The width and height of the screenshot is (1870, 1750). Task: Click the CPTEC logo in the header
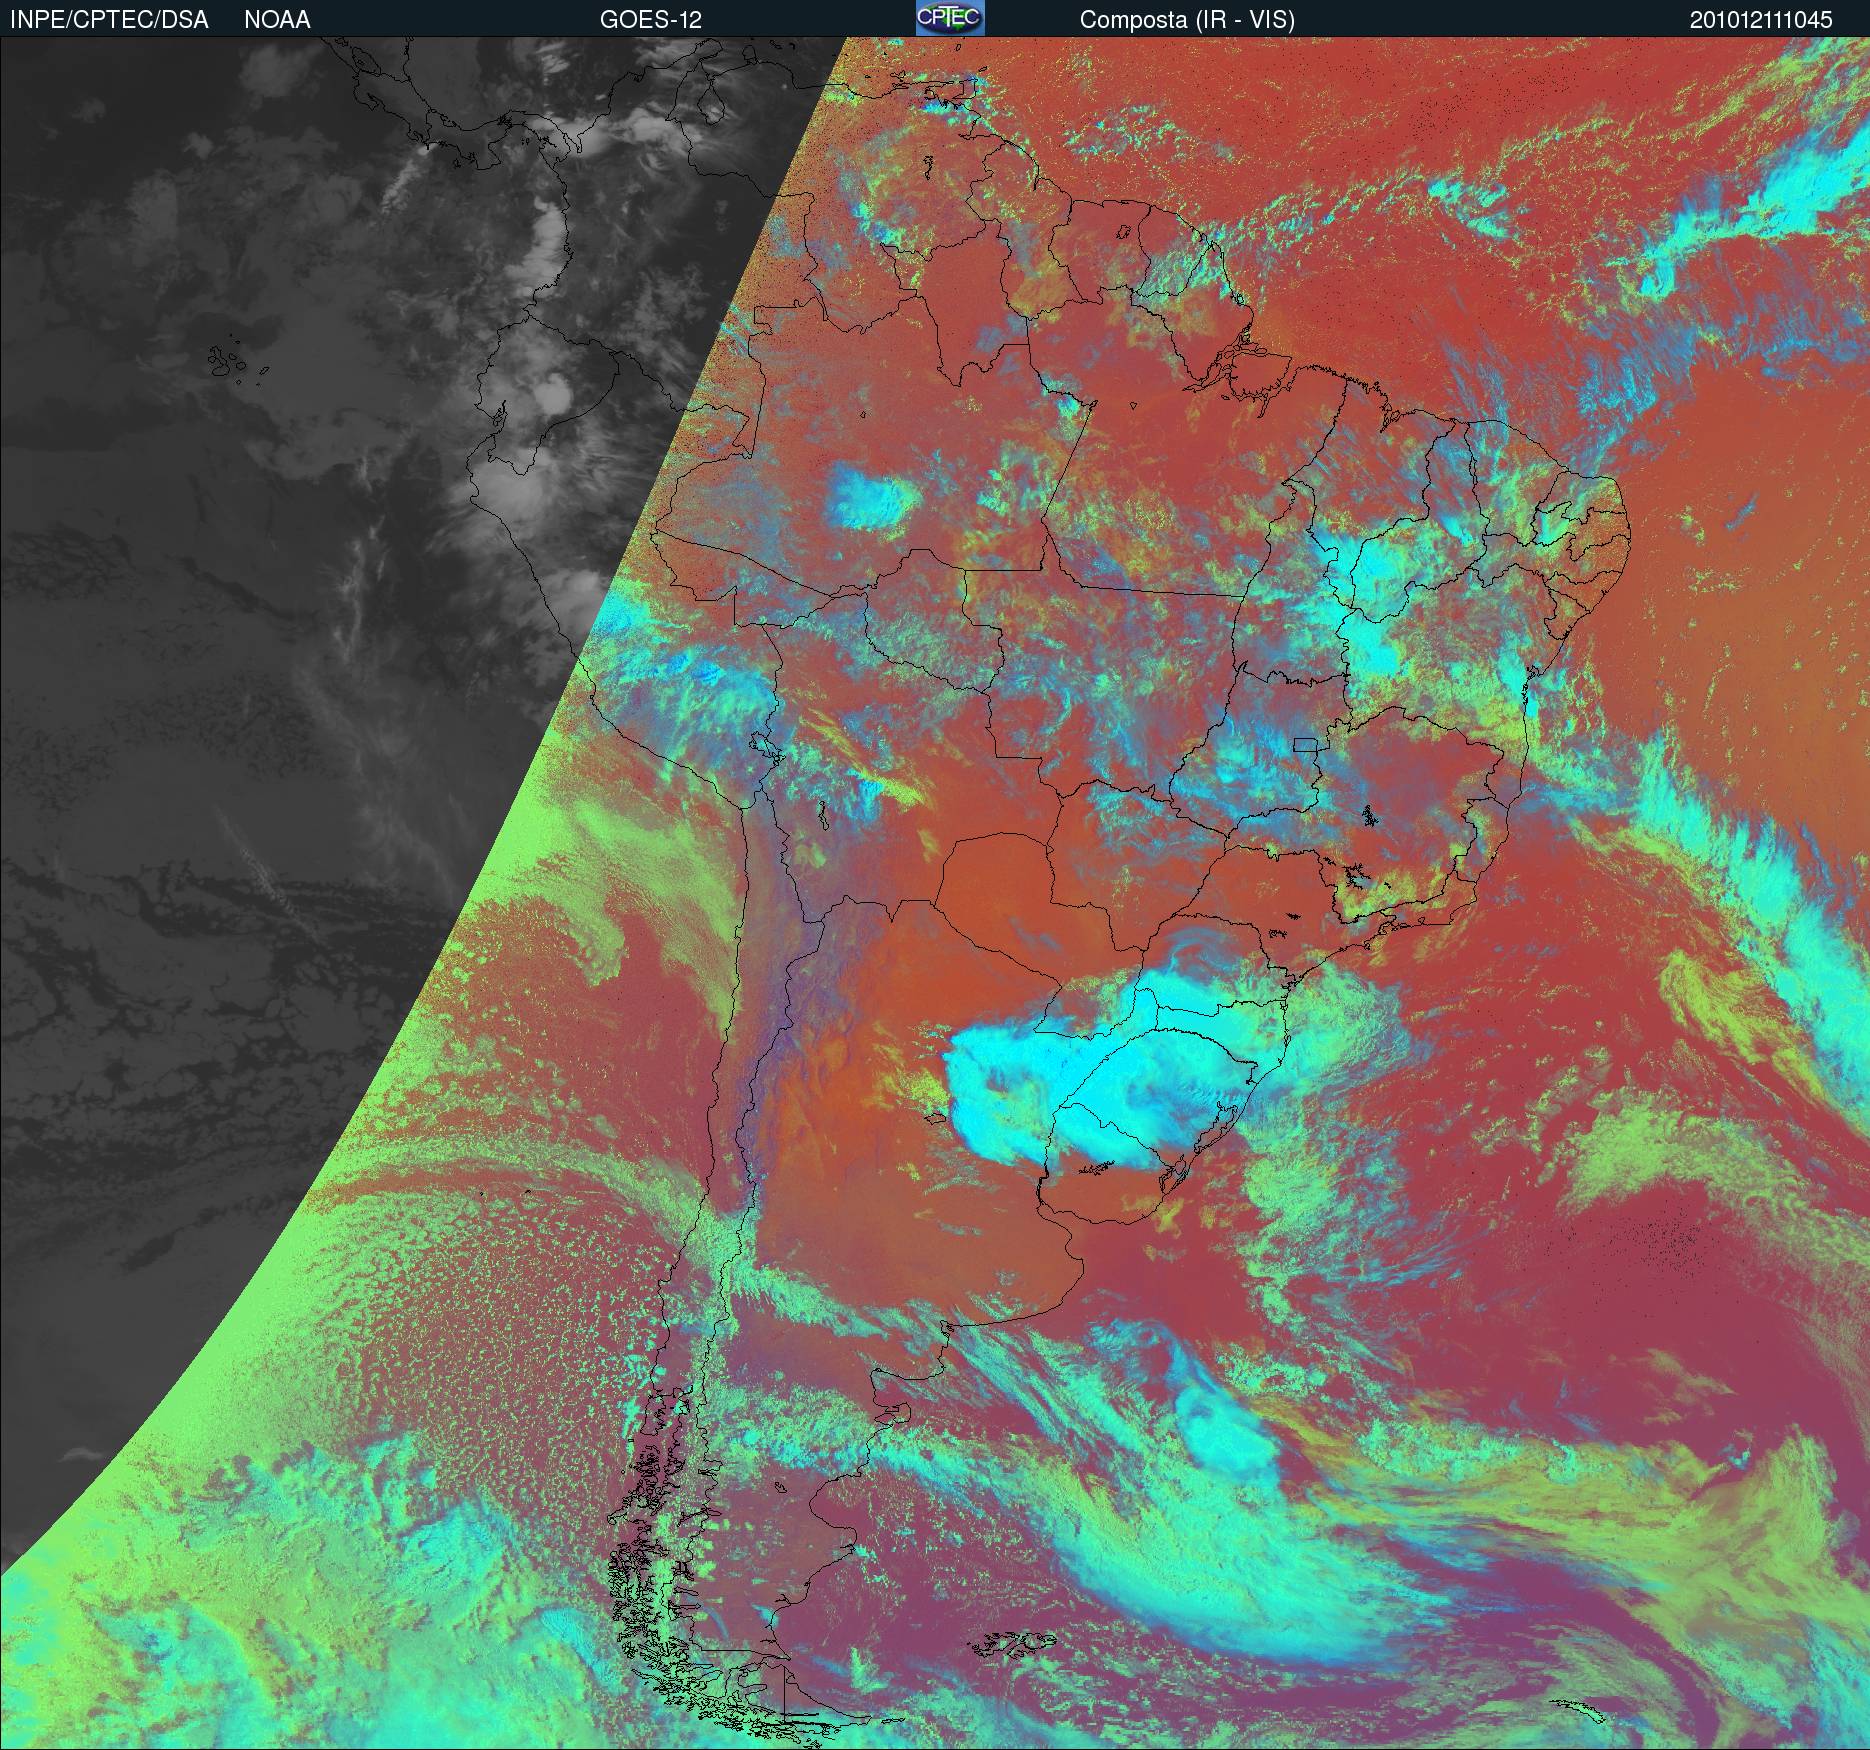click(949, 18)
